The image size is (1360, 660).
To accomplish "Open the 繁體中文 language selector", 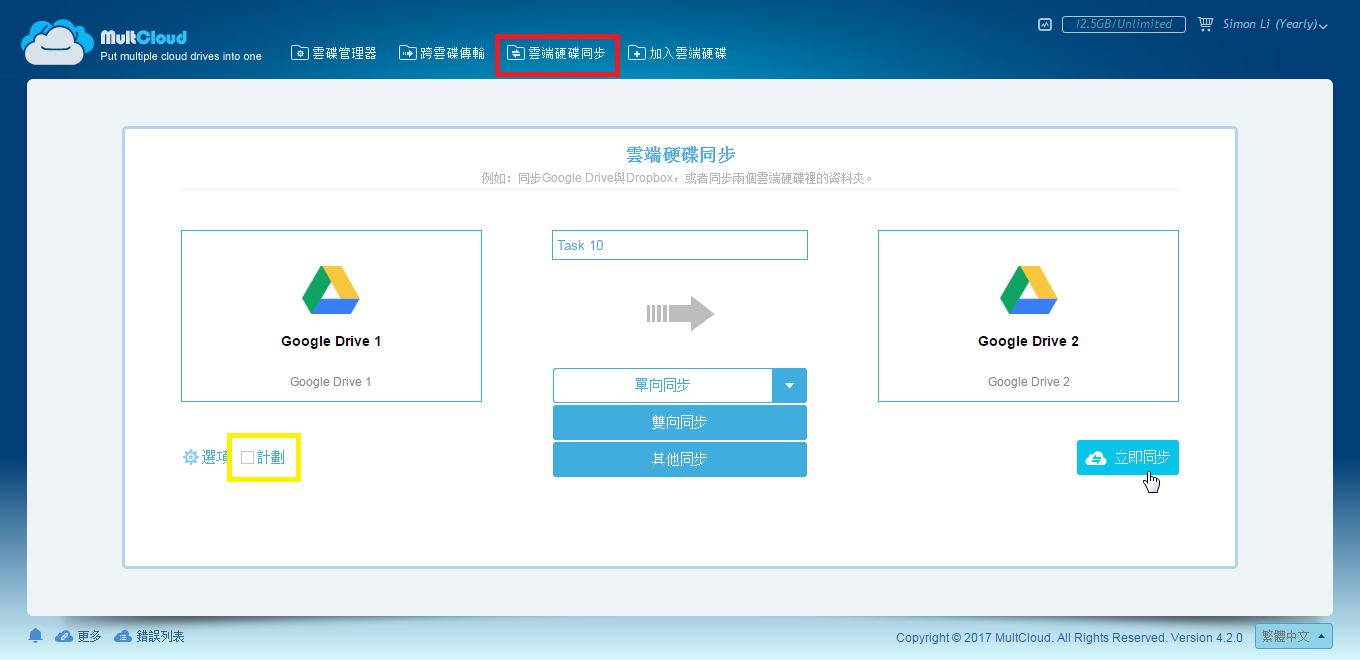I will 1294,636.
